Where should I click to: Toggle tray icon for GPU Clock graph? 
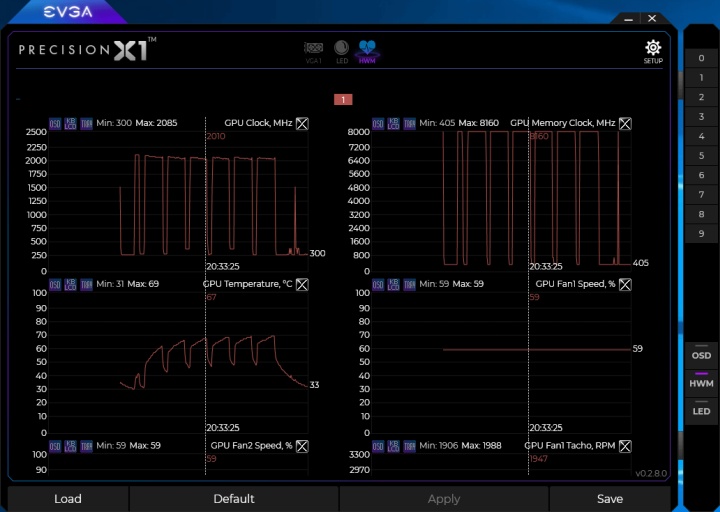click(86, 124)
